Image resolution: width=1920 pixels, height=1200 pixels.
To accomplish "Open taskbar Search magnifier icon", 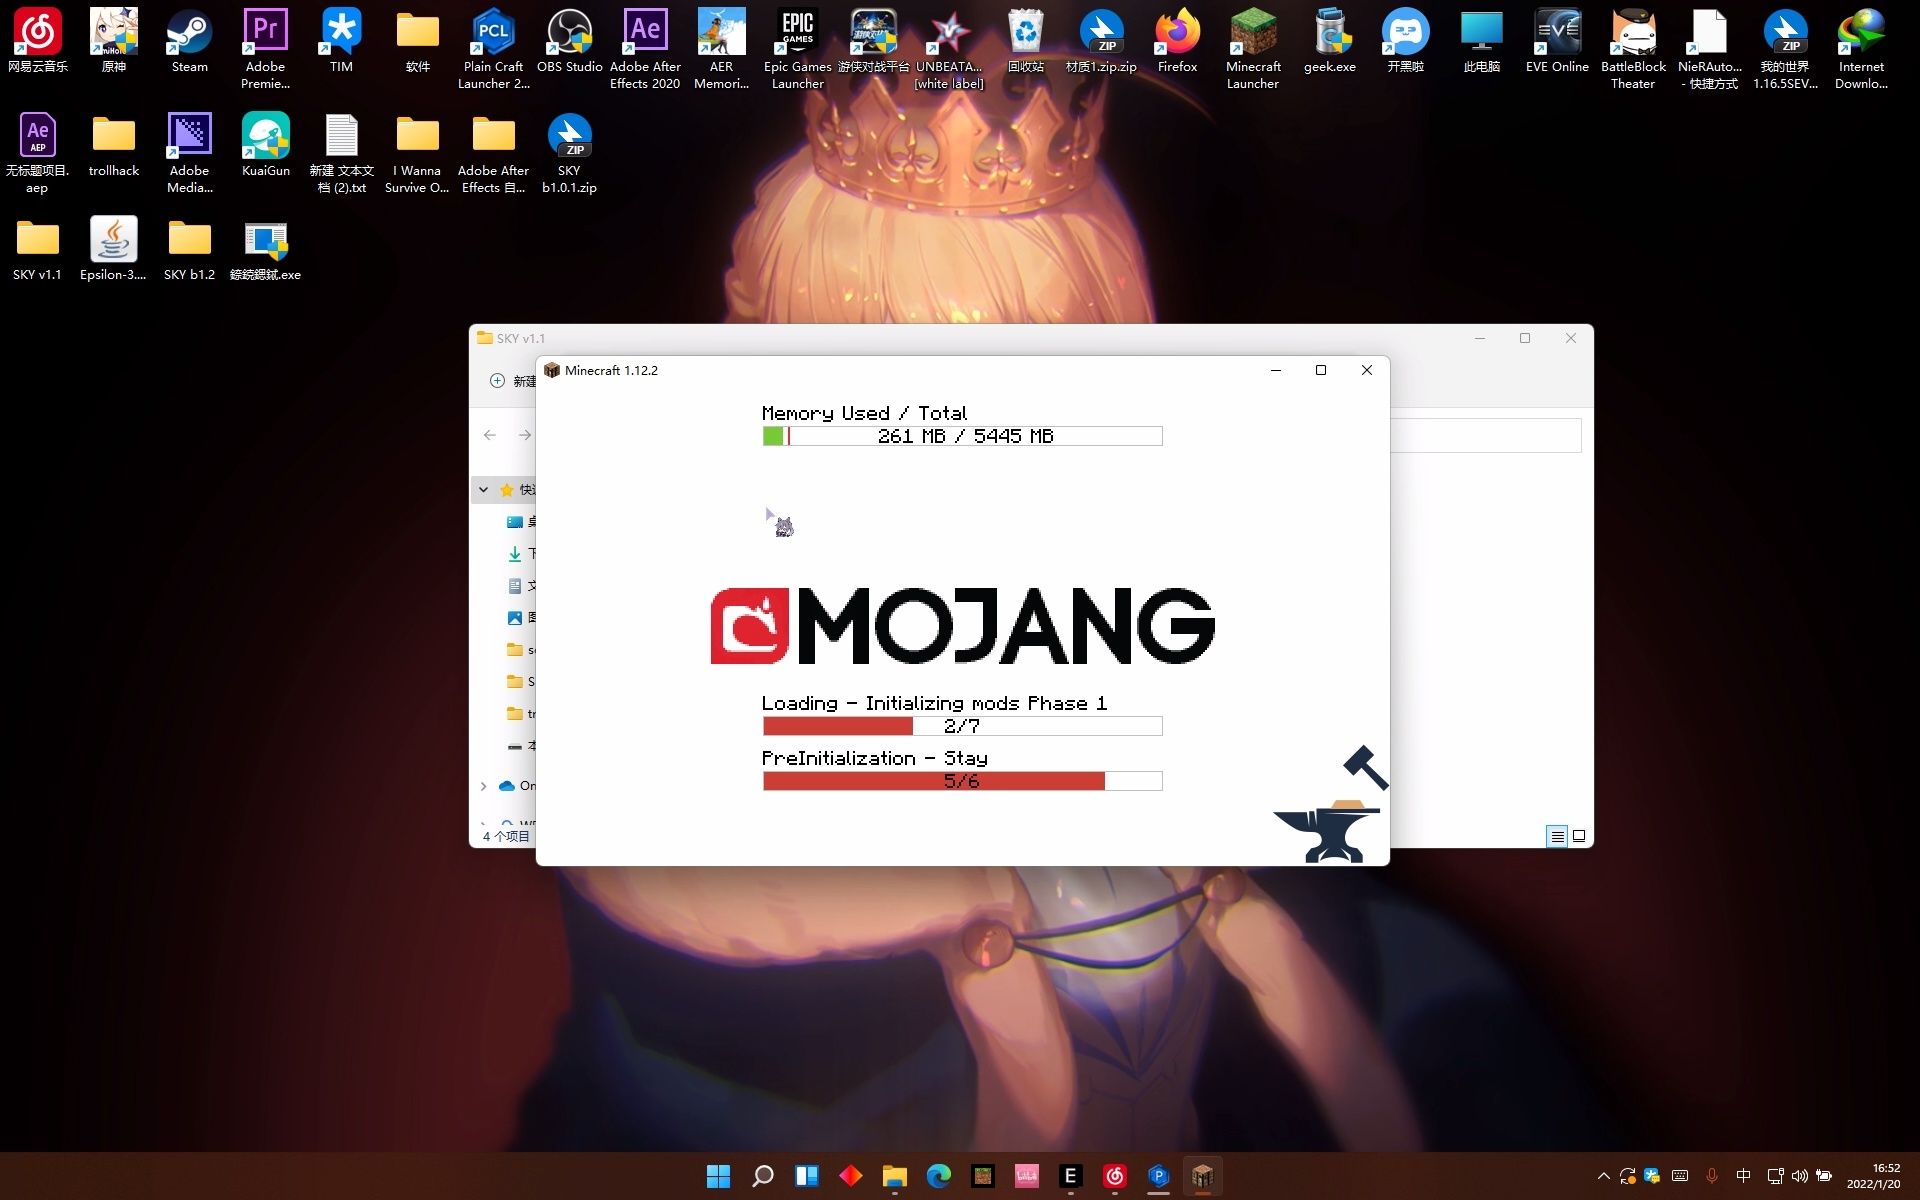I will tap(763, 1176).
